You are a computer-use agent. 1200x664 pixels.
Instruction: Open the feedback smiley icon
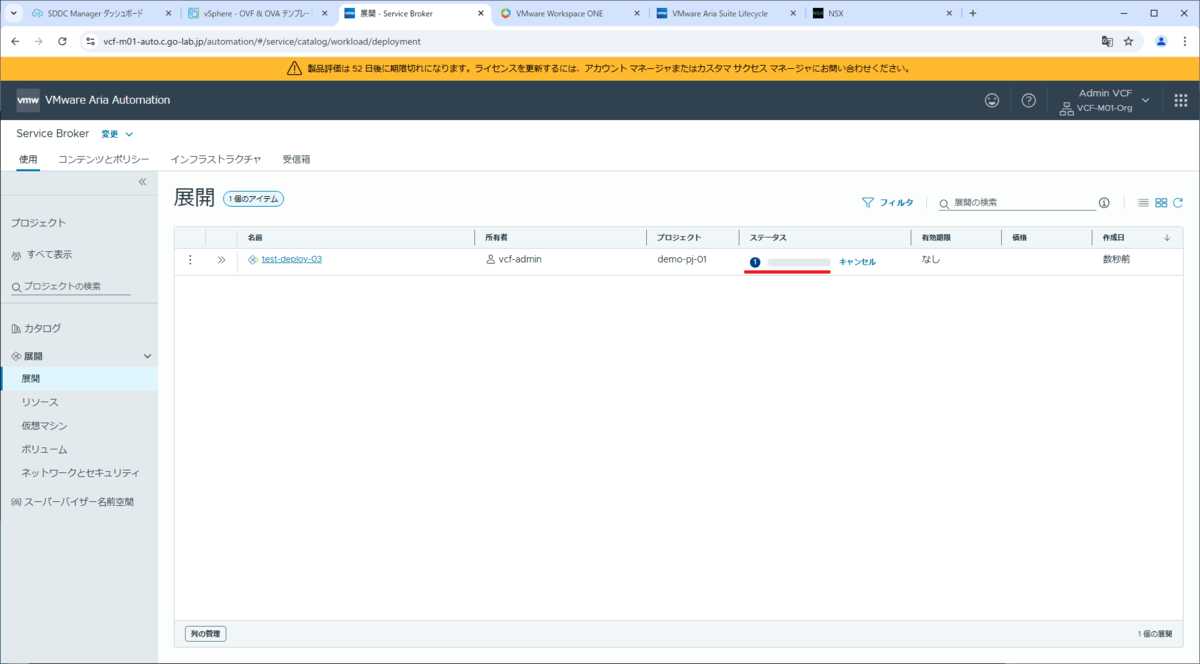[992, 100]
